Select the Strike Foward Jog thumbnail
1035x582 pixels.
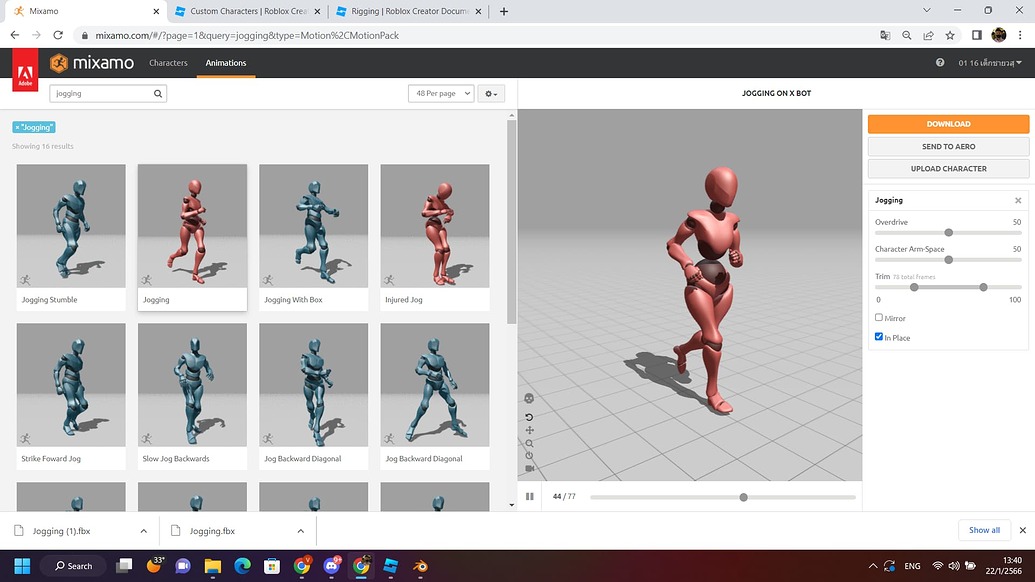71,385
